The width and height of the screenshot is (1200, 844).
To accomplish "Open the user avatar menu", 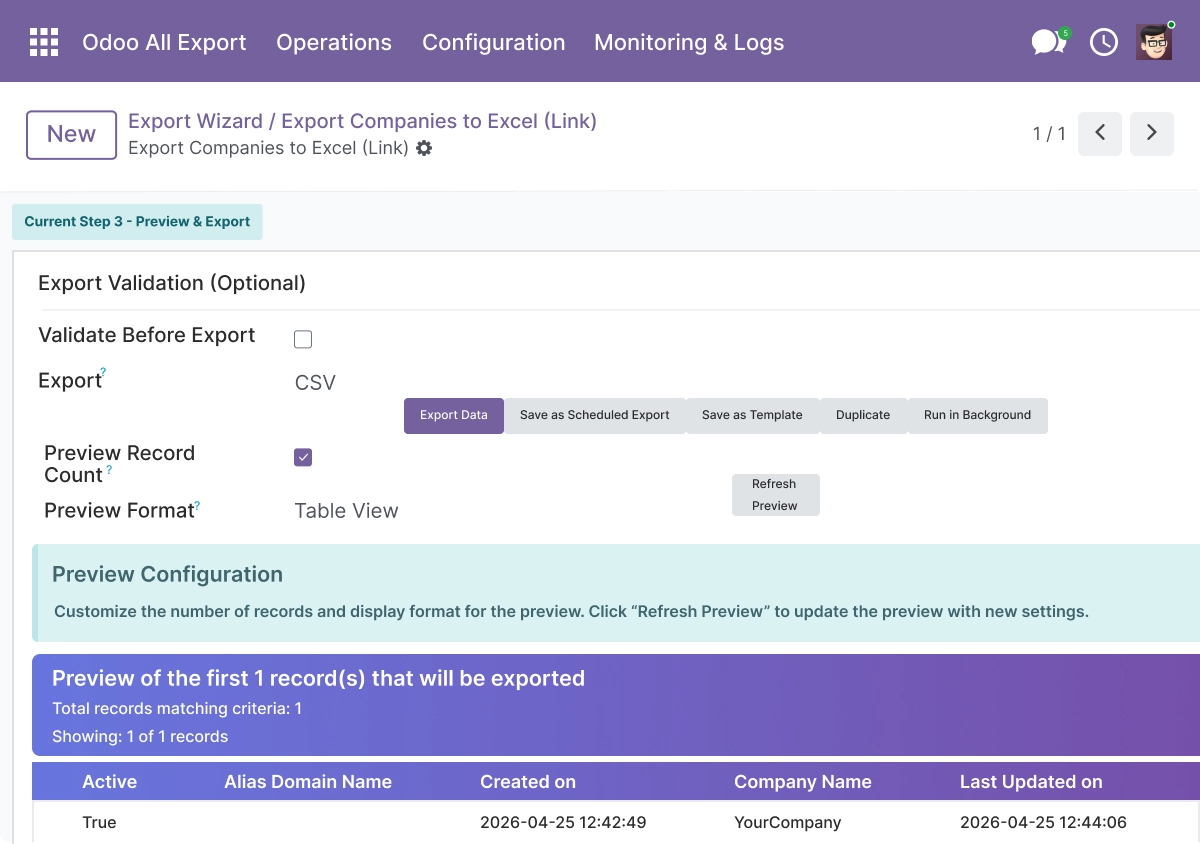I will [1154, 42].
